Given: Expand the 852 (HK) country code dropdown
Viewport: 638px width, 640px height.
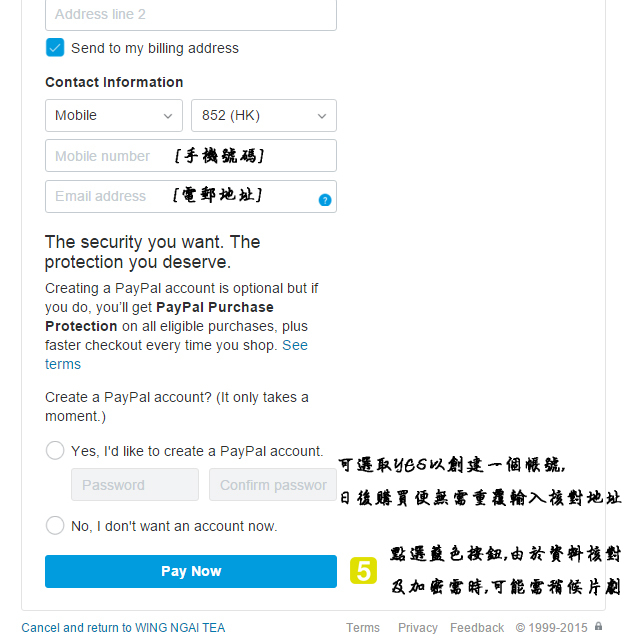Looking at the screenshot, I should (x=264, y=116).
